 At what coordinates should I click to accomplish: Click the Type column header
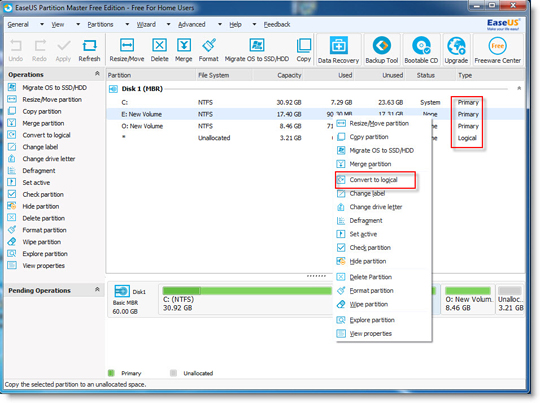tap(490, 75)
